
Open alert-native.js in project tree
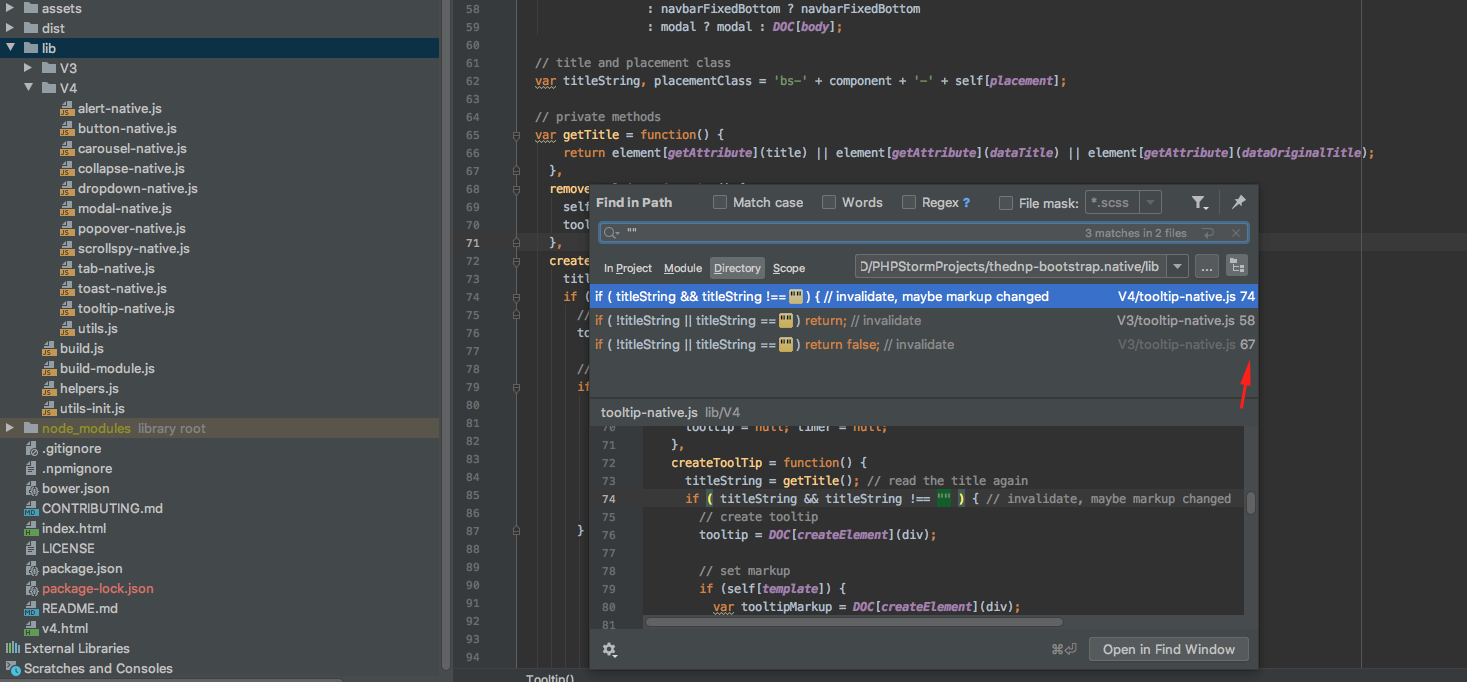tap(119, 108)
